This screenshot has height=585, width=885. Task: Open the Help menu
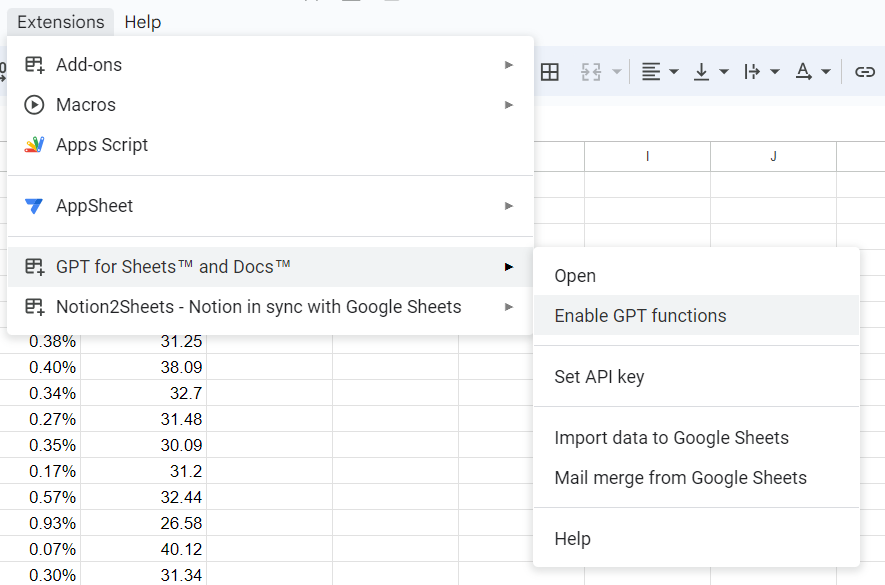pos(142,21)
